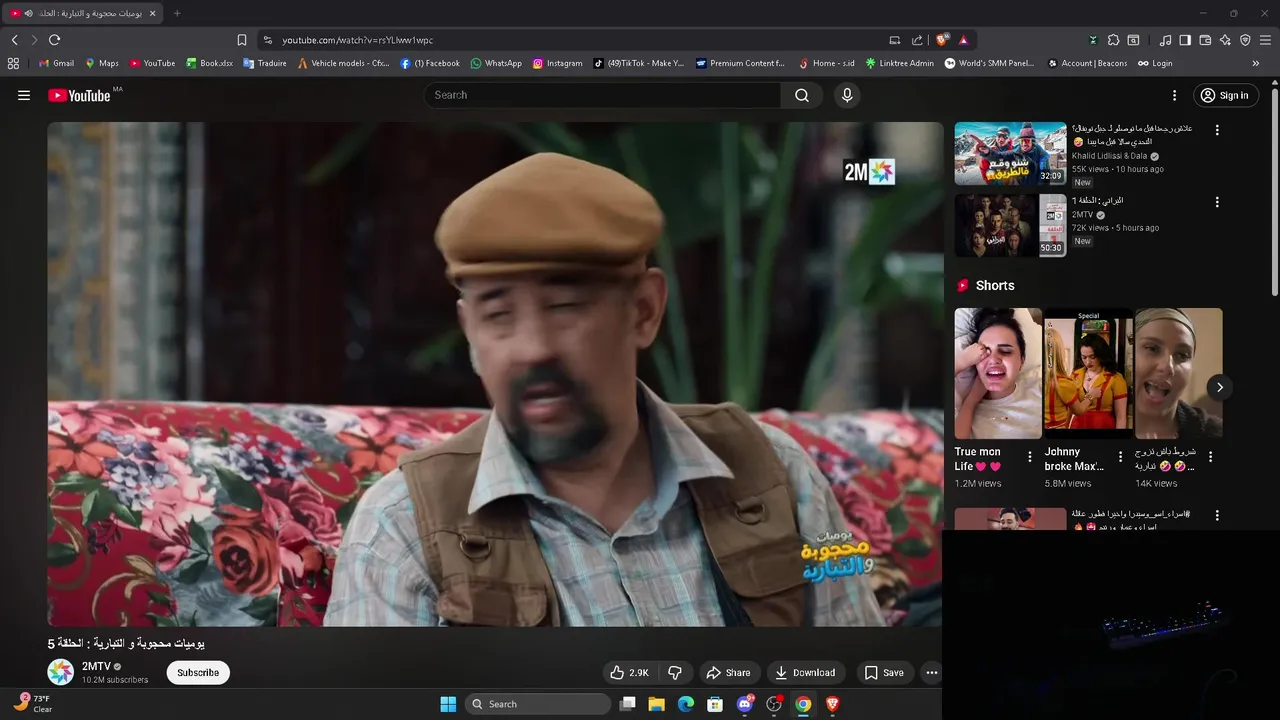1280x720 pixels.
Task: Open a new browser tab
Action: point(177,13)
